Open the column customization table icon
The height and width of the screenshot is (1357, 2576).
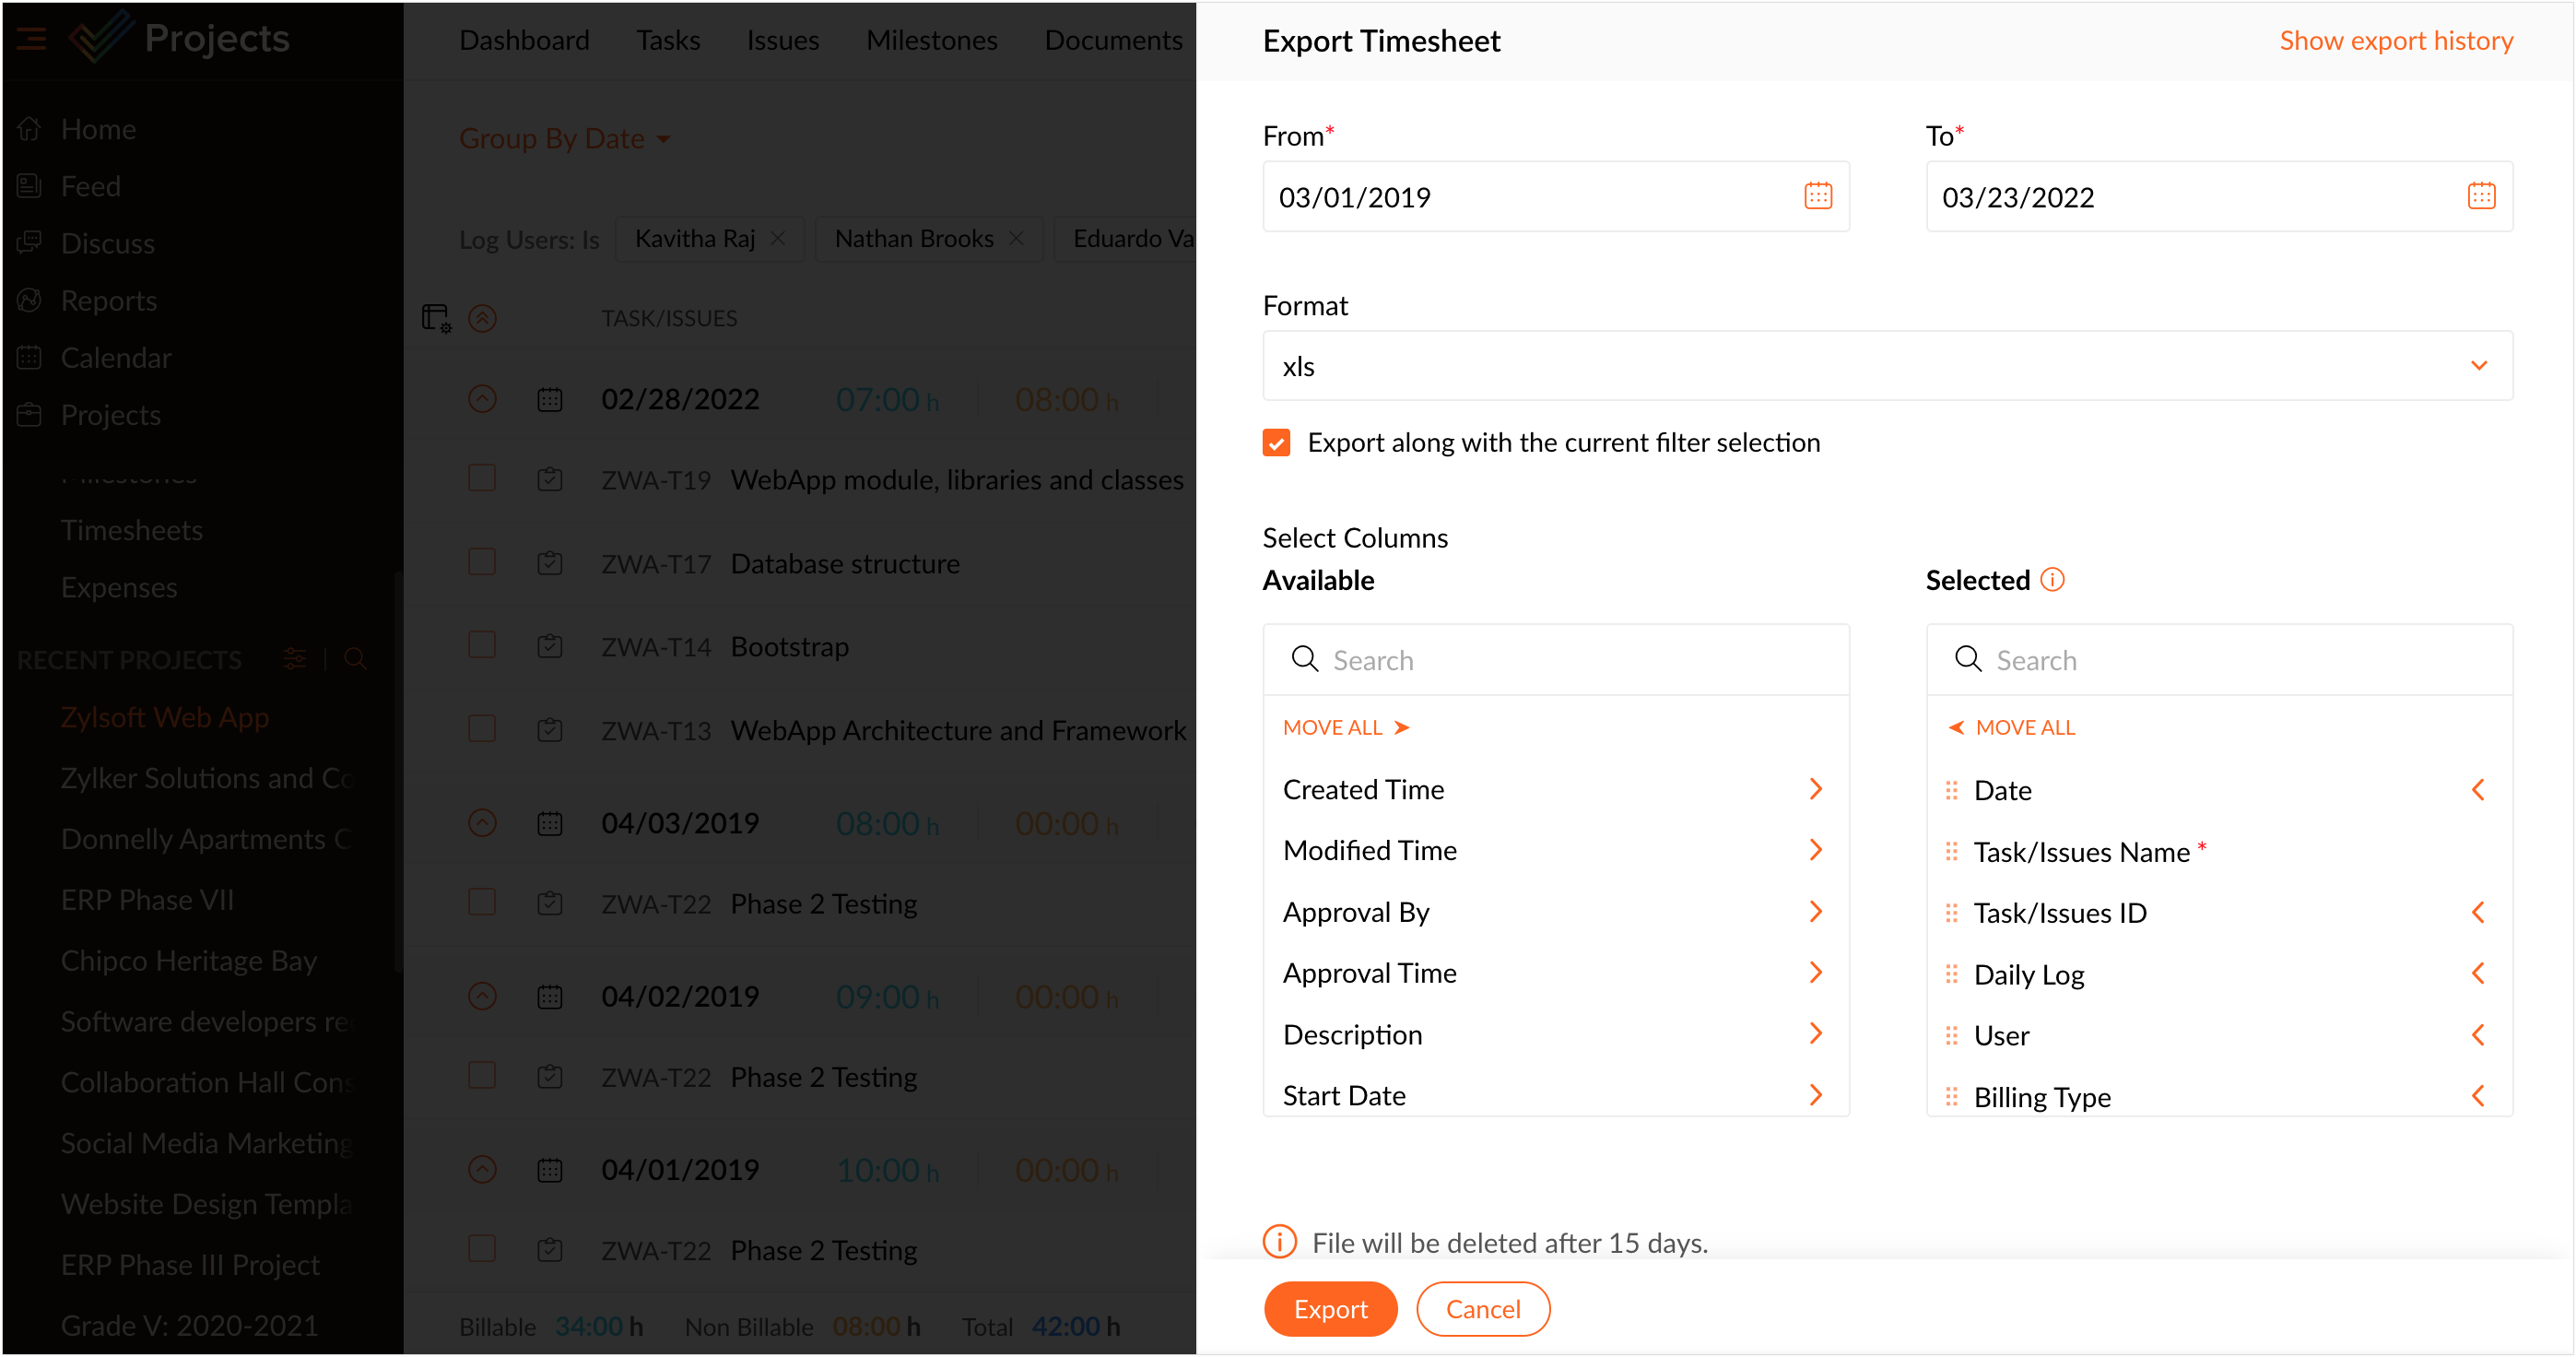tap(436, 318)
